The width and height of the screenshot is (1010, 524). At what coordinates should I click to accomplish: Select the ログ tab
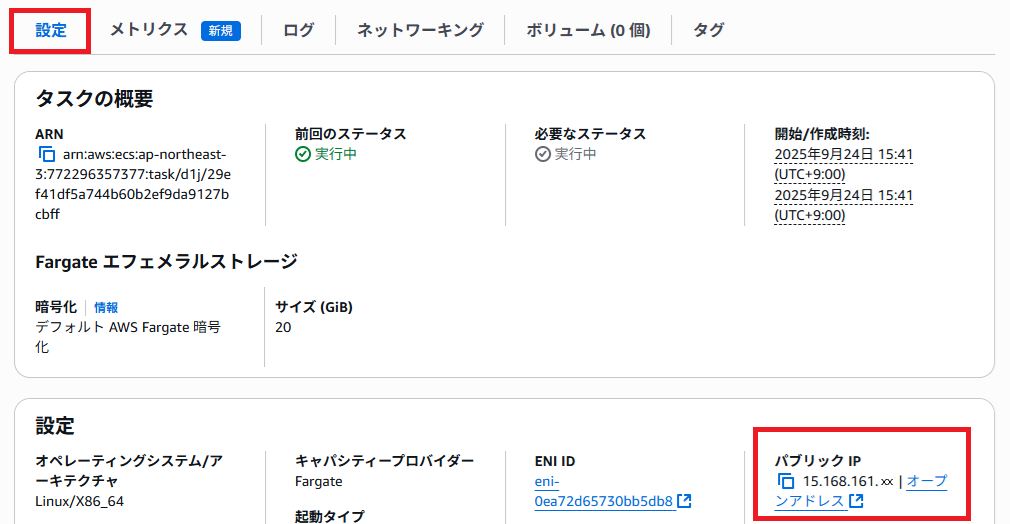(298, 30)
